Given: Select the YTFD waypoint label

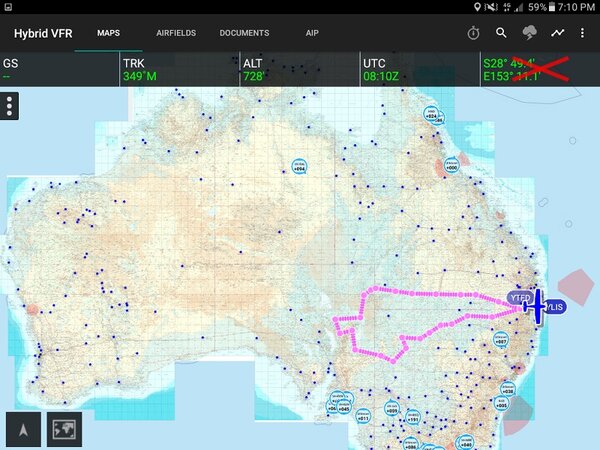Looking at the screenshot, I should (x=517, y=297).
